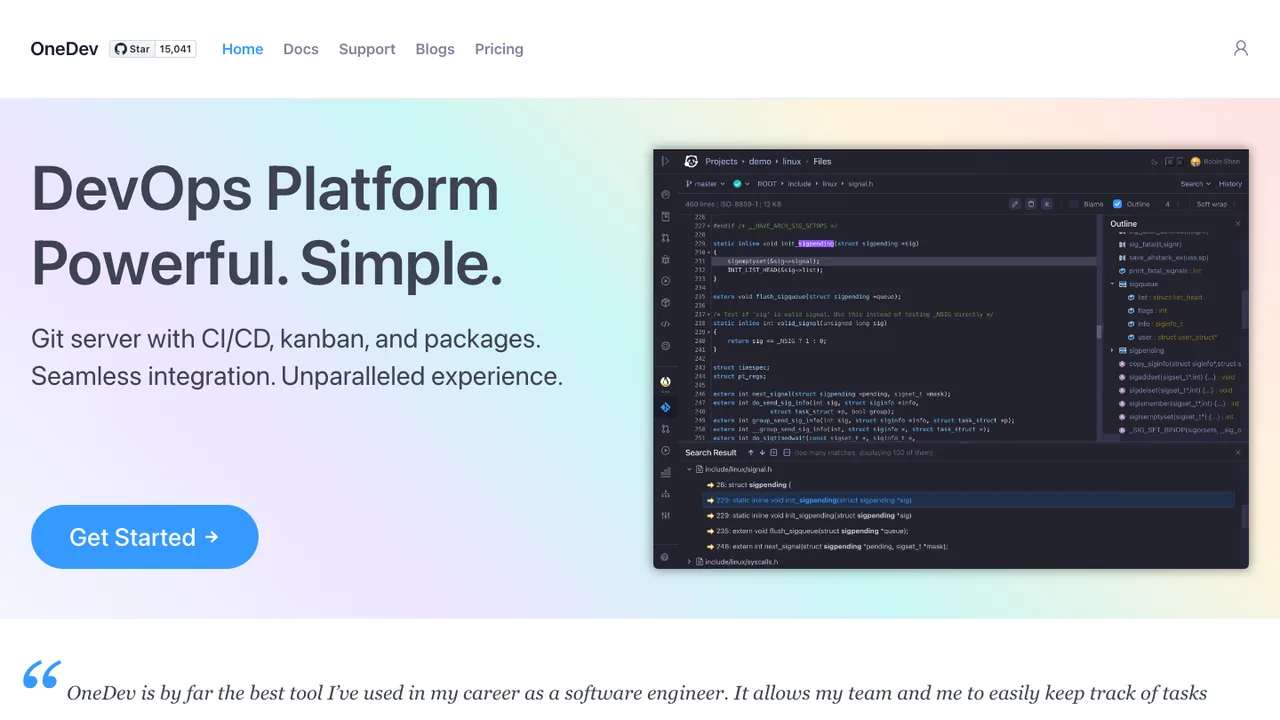Click the help question mark icon in sidebar
The image size is (1280, 720).
tap(665, 557)
